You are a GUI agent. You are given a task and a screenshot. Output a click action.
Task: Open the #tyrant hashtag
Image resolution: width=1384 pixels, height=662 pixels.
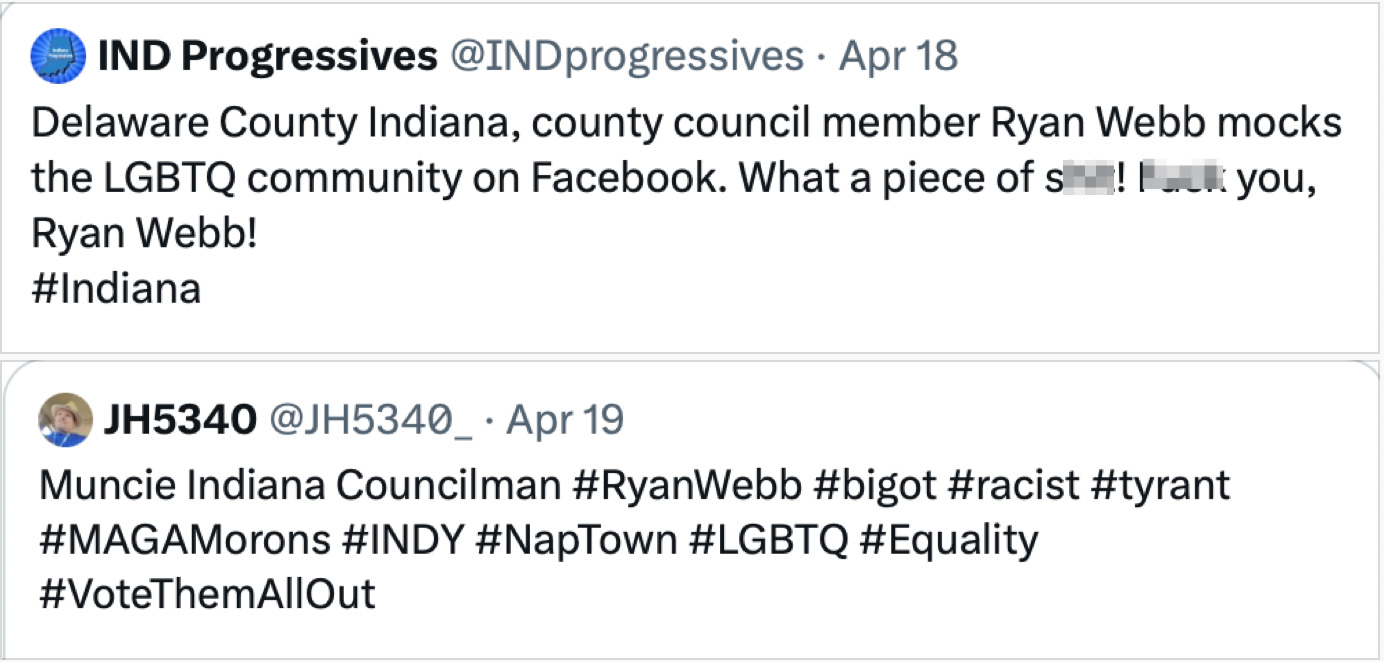pos(1160,485)
